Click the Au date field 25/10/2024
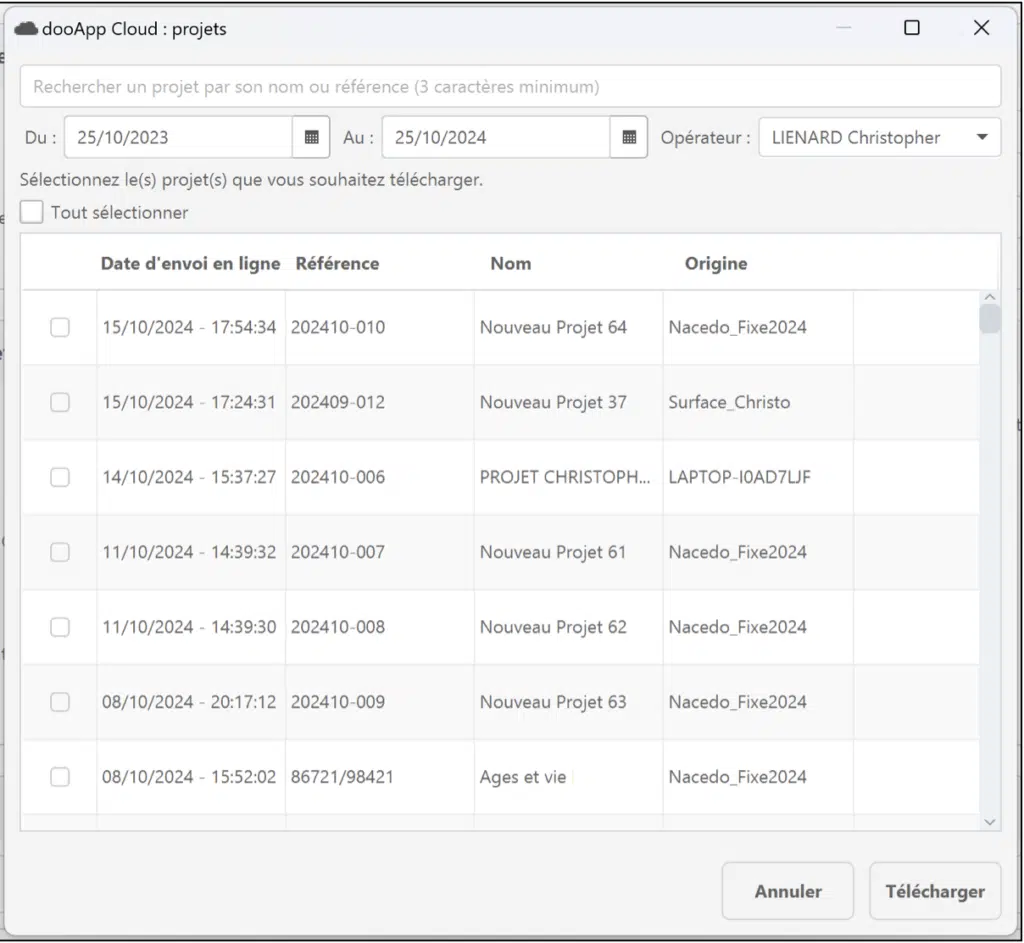 (496, 137)
